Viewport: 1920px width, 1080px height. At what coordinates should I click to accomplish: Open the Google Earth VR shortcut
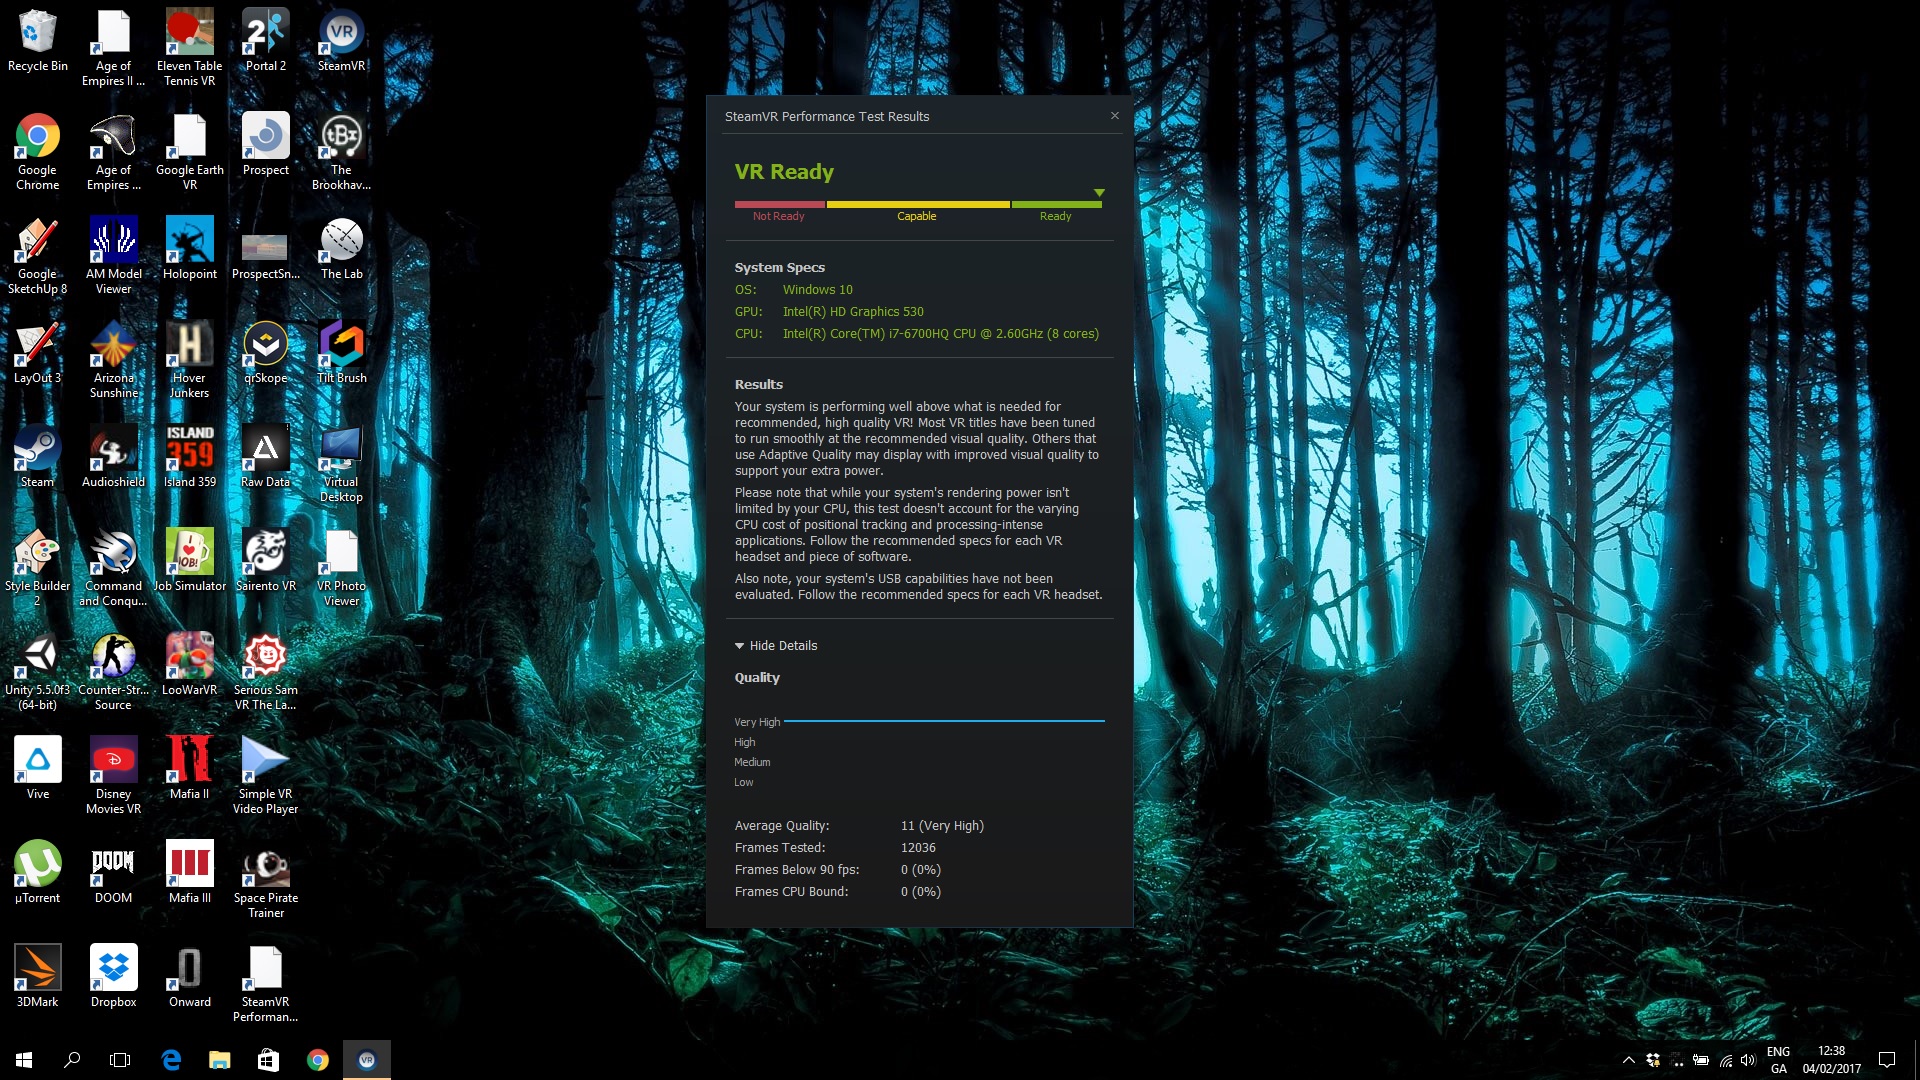point(189,152)
